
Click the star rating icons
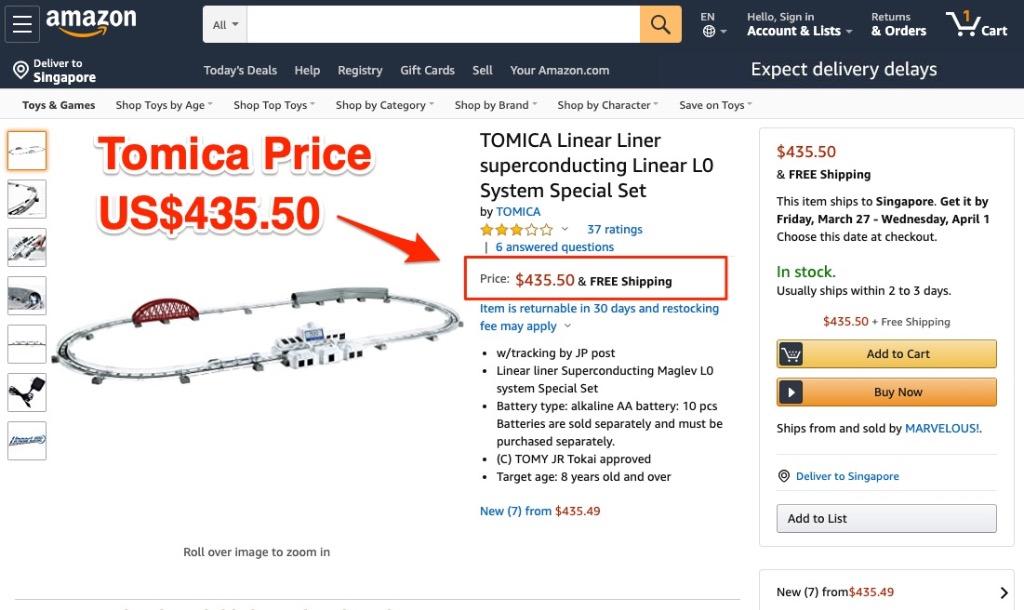tap(516, 230)
